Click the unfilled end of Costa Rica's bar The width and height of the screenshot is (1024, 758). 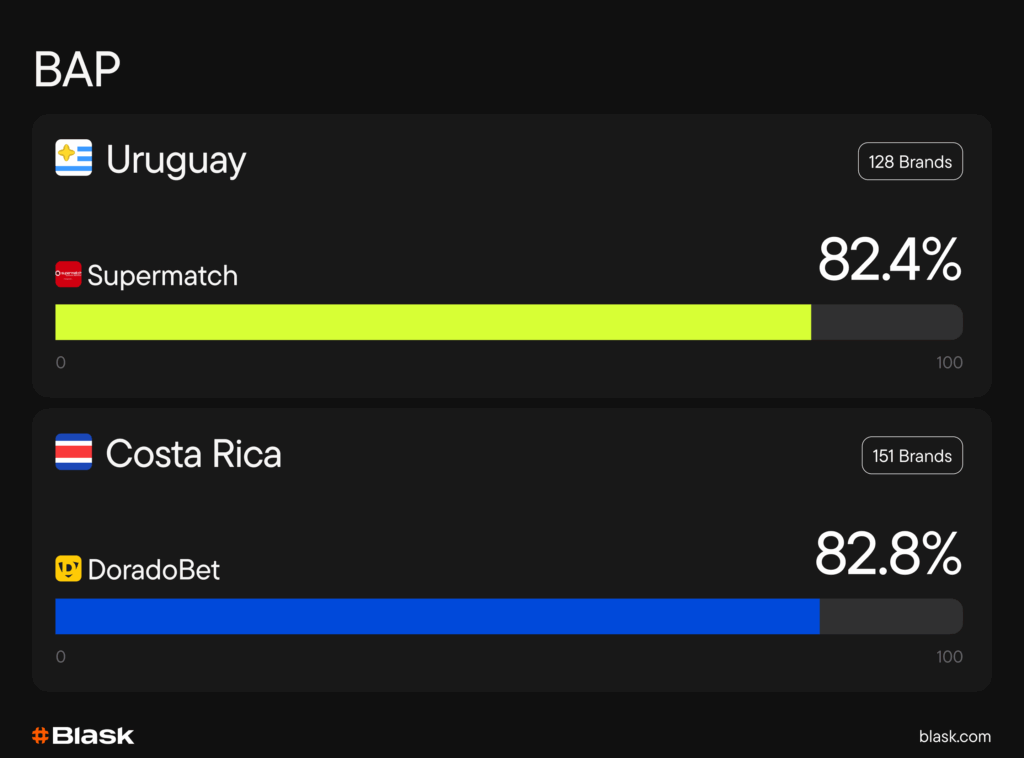click(890, 616)
